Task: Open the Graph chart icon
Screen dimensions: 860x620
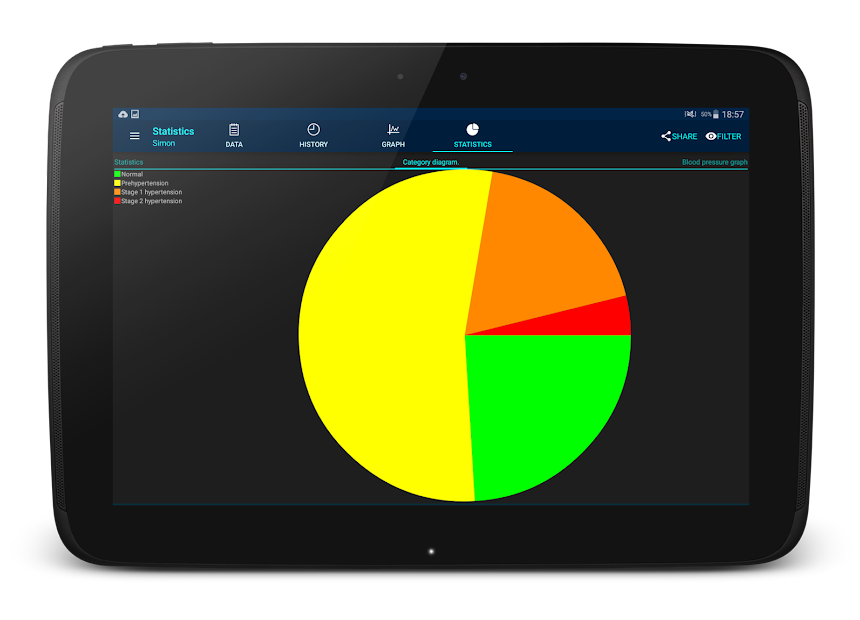Action: coord(393,129)
